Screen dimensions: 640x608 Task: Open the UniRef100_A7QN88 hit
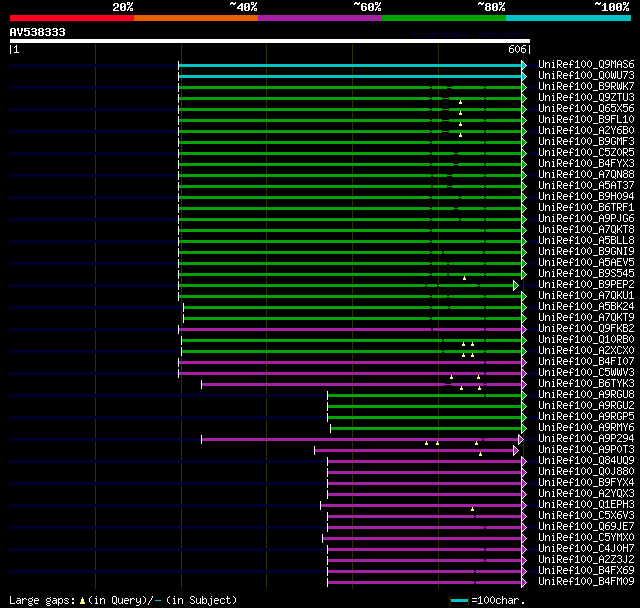tap(586, 175)
